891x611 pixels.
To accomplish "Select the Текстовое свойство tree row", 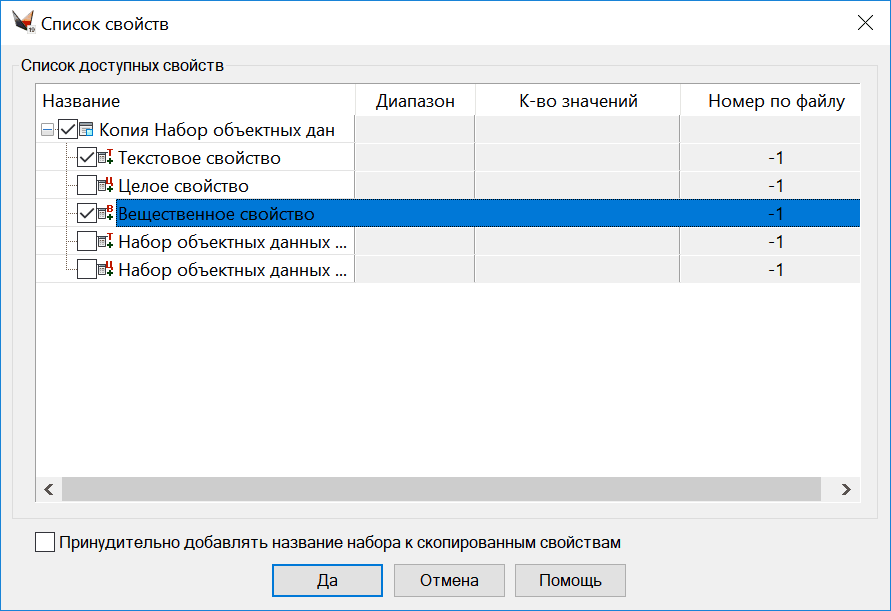I will tap(200, 158).
